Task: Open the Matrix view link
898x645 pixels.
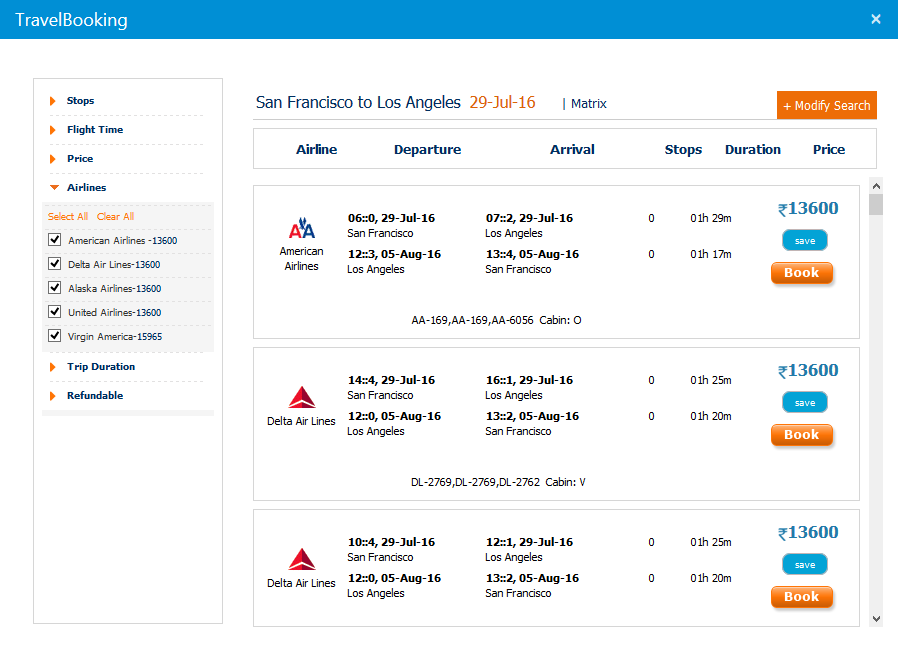Action: (588, 104)
